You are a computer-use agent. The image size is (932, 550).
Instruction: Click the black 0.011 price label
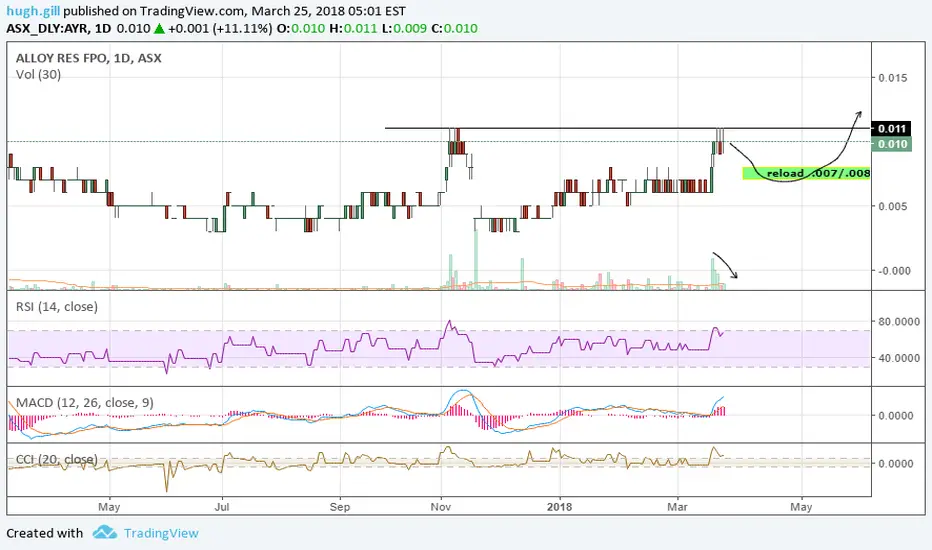pyautogui.click(x=891, y=128)
